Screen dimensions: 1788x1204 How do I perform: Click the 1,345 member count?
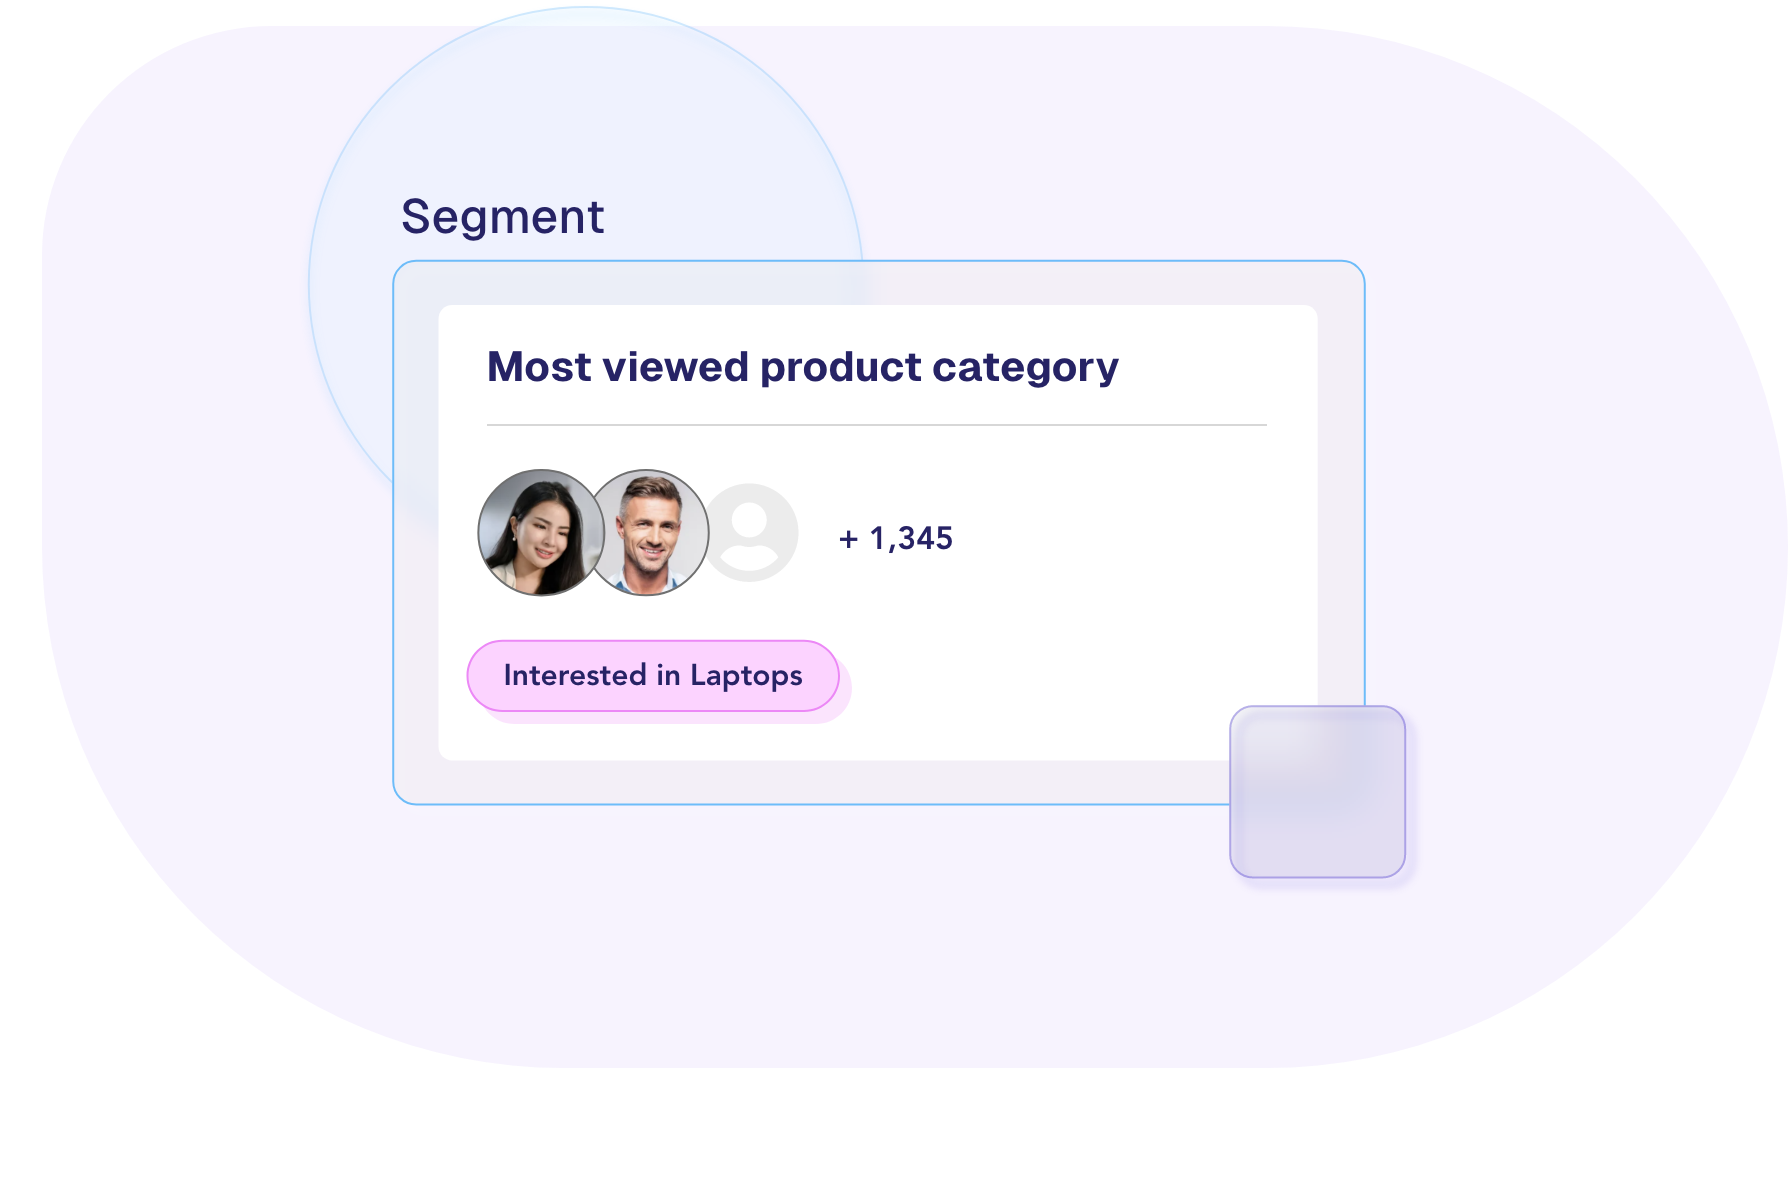point(911,538)
